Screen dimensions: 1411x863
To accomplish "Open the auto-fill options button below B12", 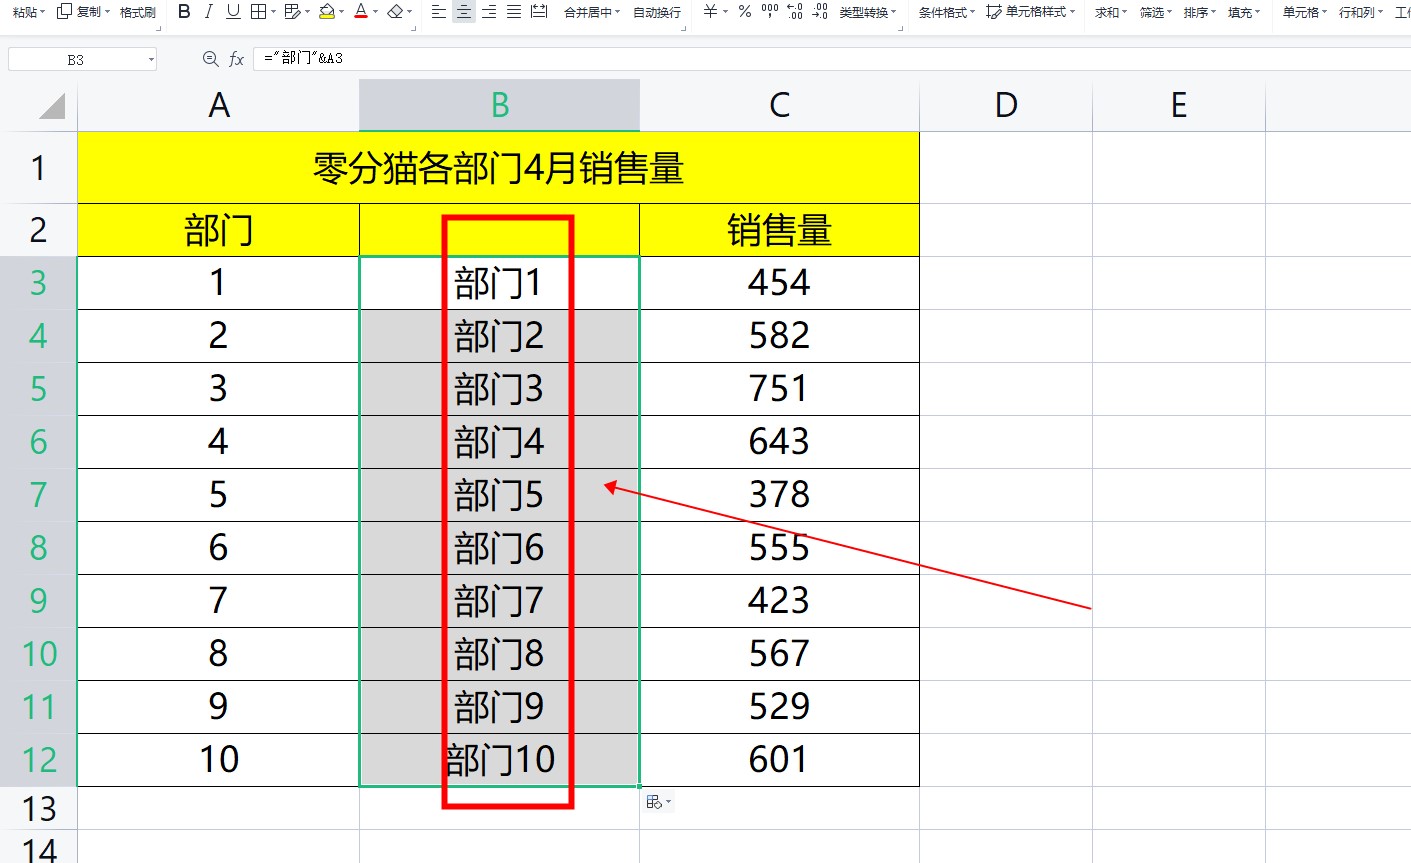I will [x=659, y=802].
